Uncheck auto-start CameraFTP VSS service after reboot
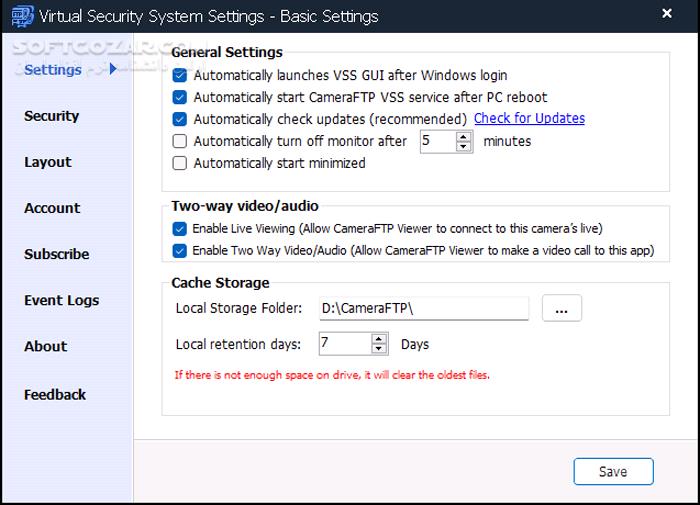 (x=180, y=97)
